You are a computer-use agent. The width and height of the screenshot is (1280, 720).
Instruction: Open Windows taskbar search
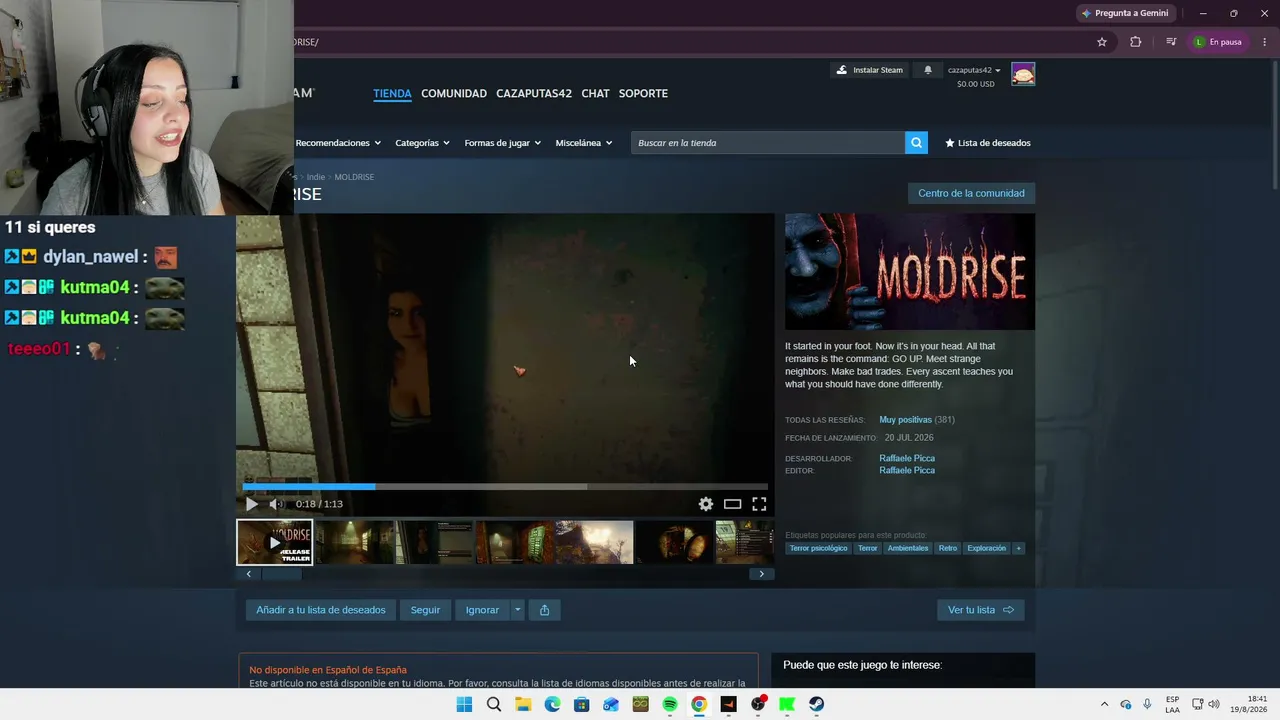(494, 704)
